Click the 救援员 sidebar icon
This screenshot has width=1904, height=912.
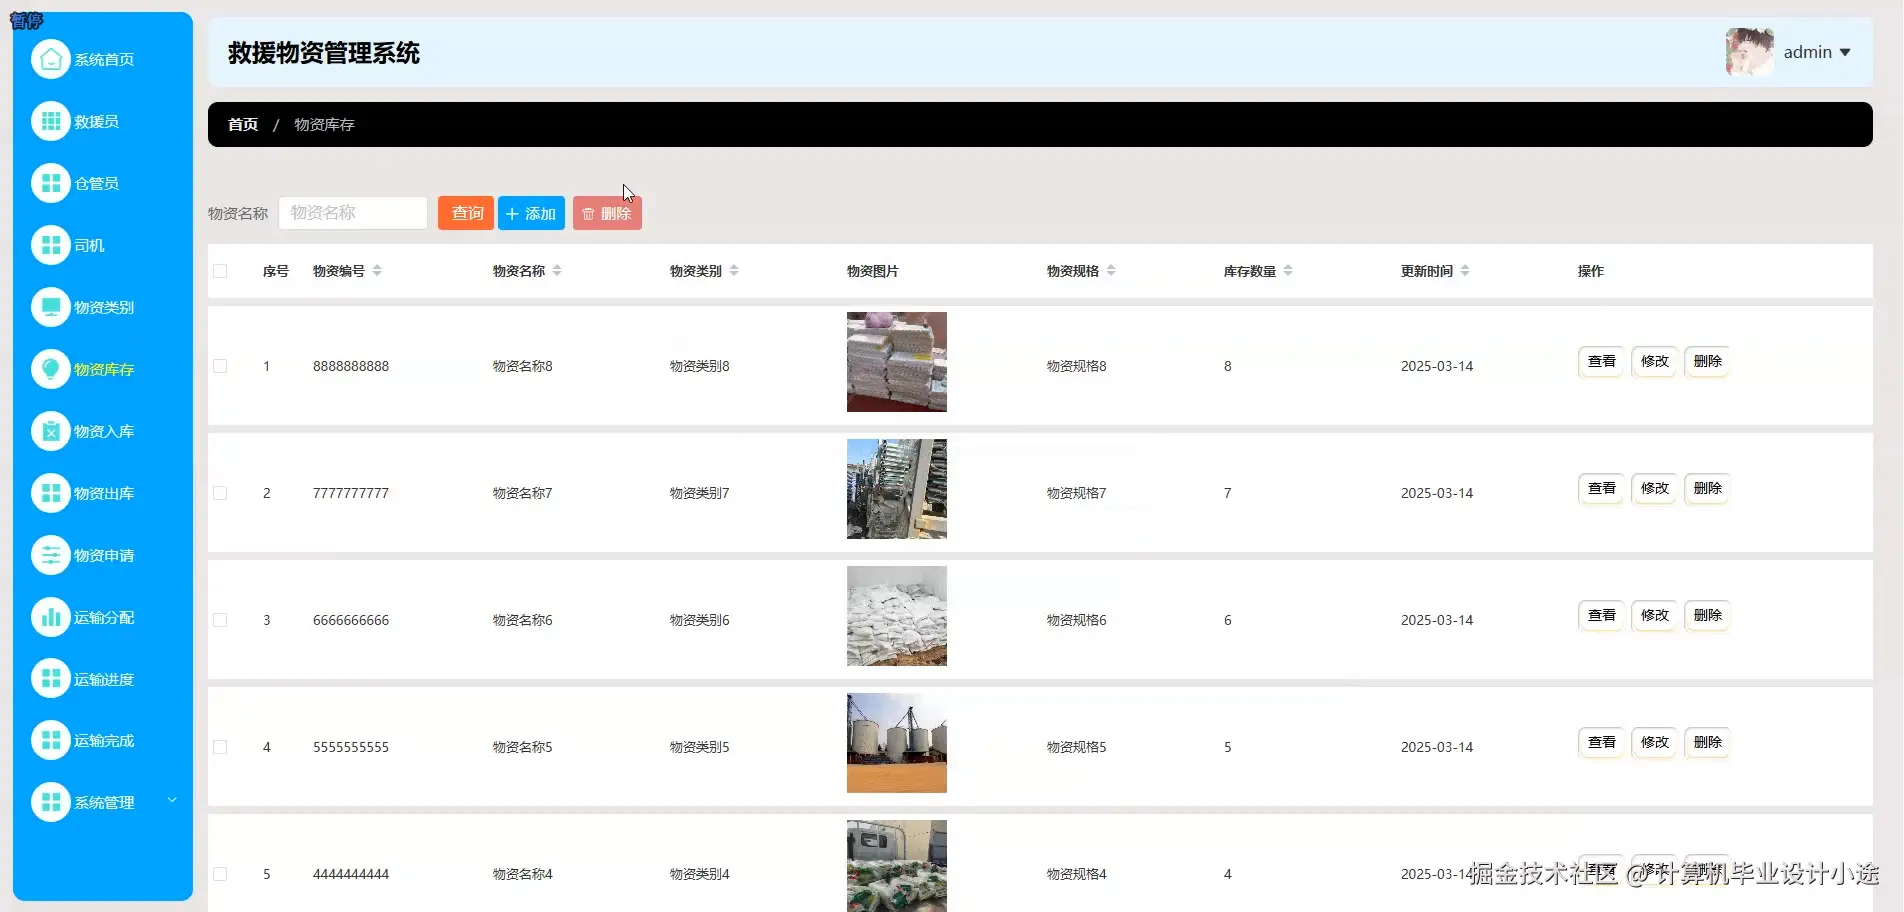click(51, 121)
